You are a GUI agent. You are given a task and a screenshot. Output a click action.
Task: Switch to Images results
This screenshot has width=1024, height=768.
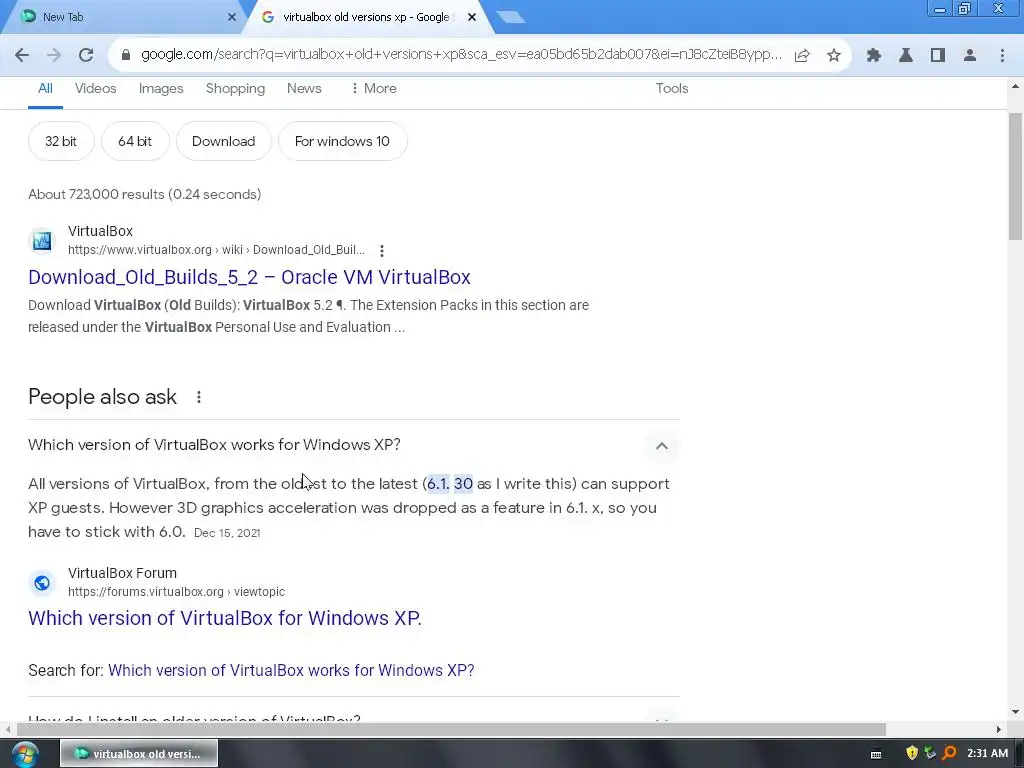(161, 89)
